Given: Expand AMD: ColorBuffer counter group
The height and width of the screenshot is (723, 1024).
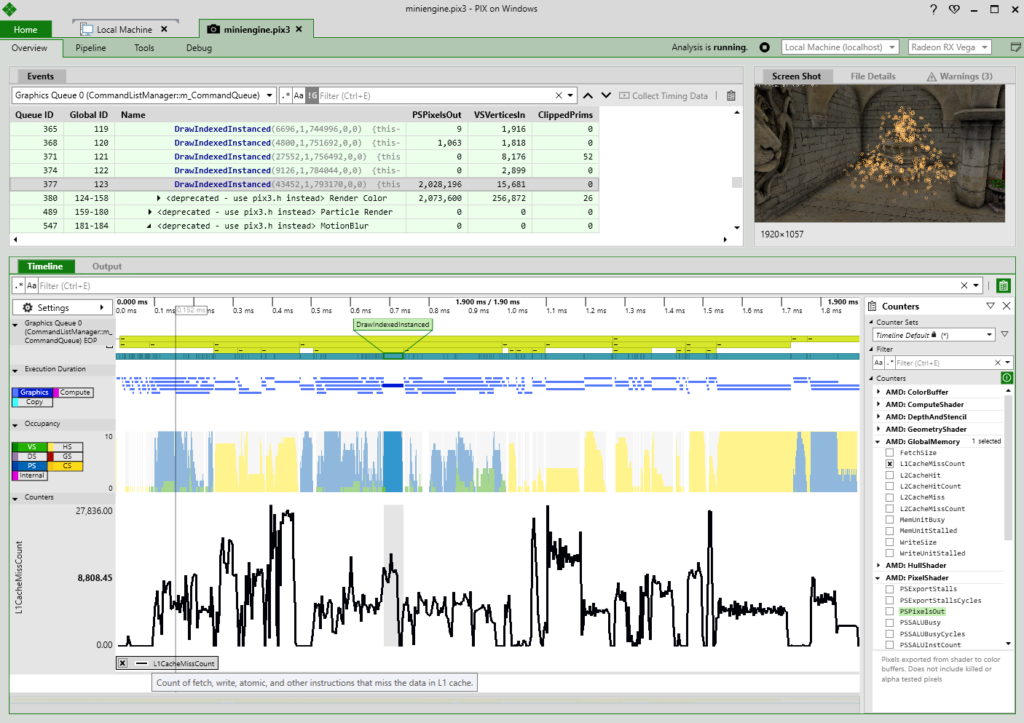Looking at the screenshot, I should tap(878, 392).
